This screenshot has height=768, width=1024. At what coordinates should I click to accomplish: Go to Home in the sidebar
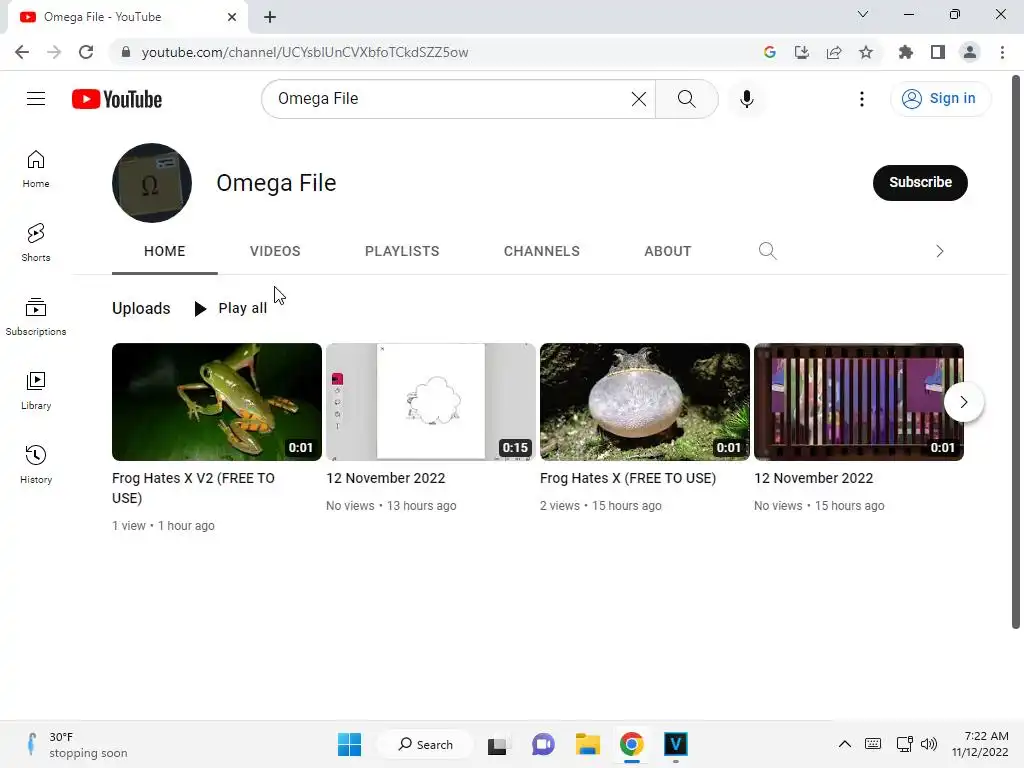(x=36, y=168)
